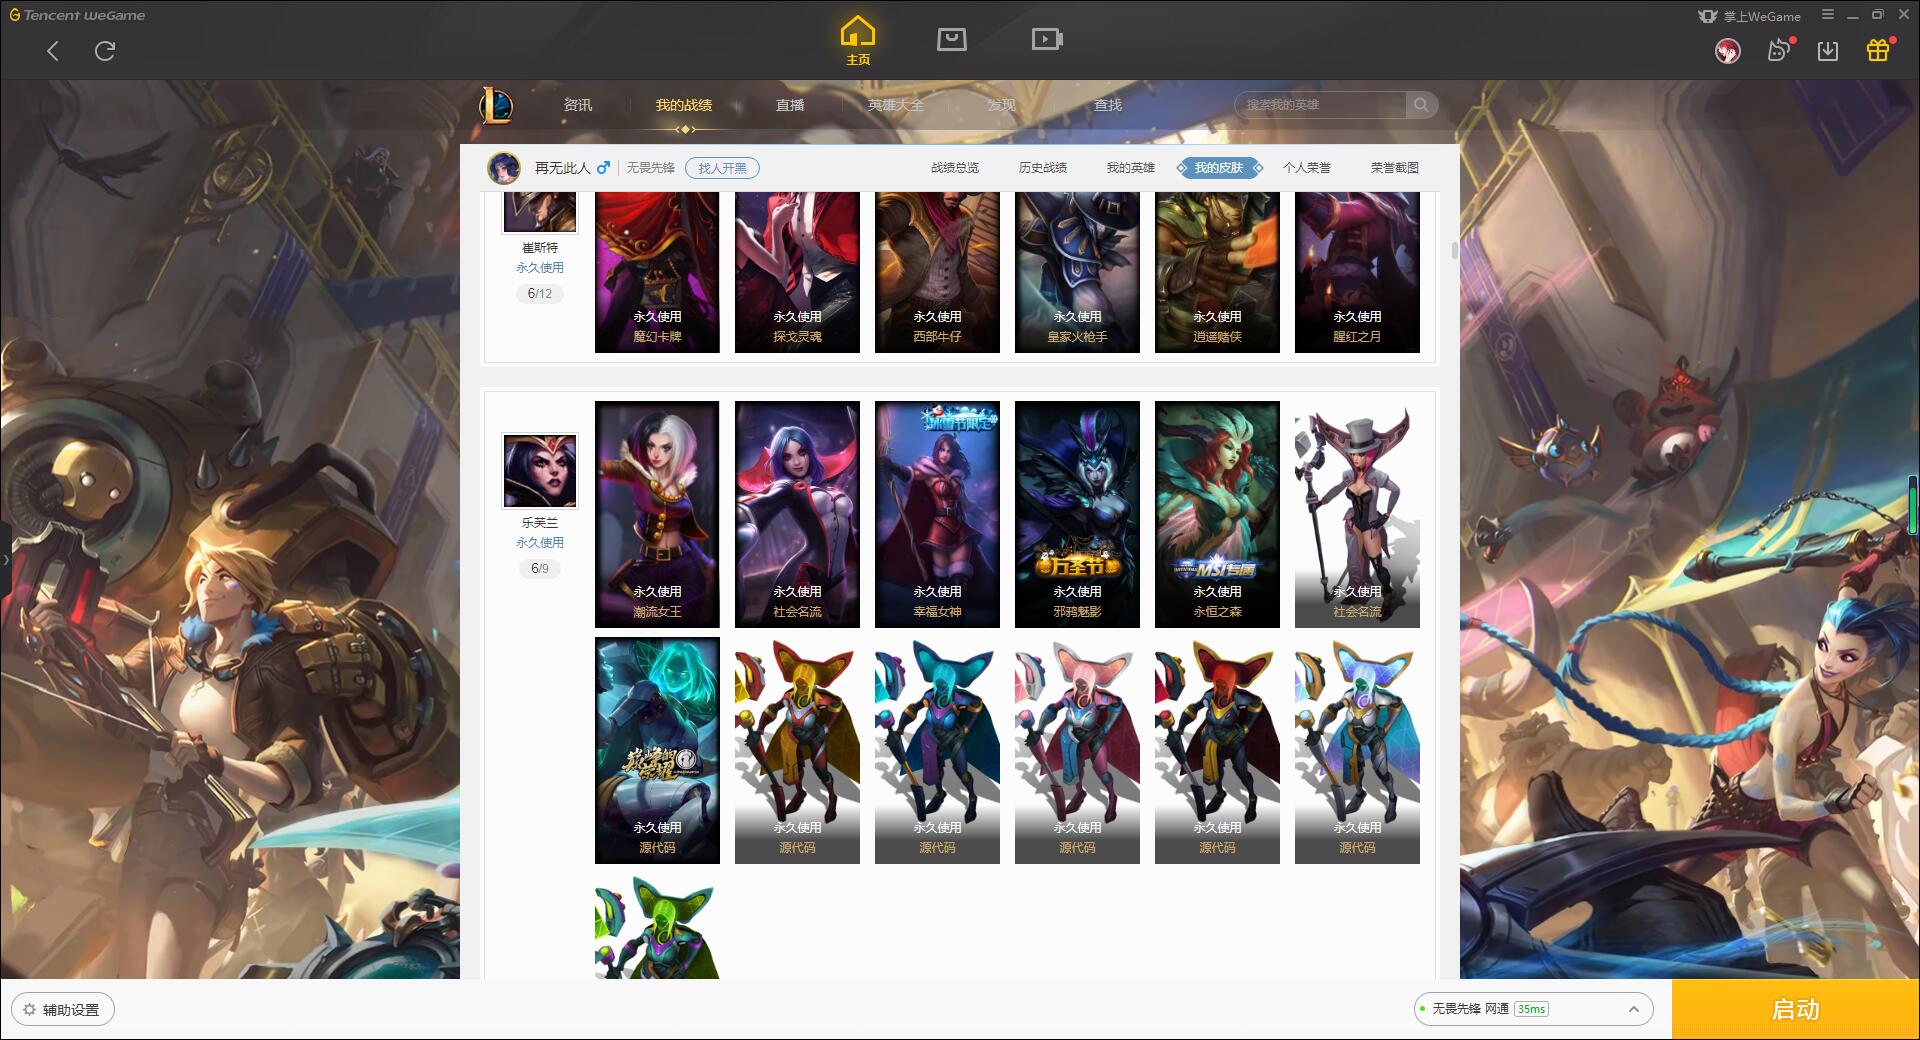Click the 启动 launch button
Image resolution: width=1920 pixels, height=1040 pixels.
(1795, 1010)
